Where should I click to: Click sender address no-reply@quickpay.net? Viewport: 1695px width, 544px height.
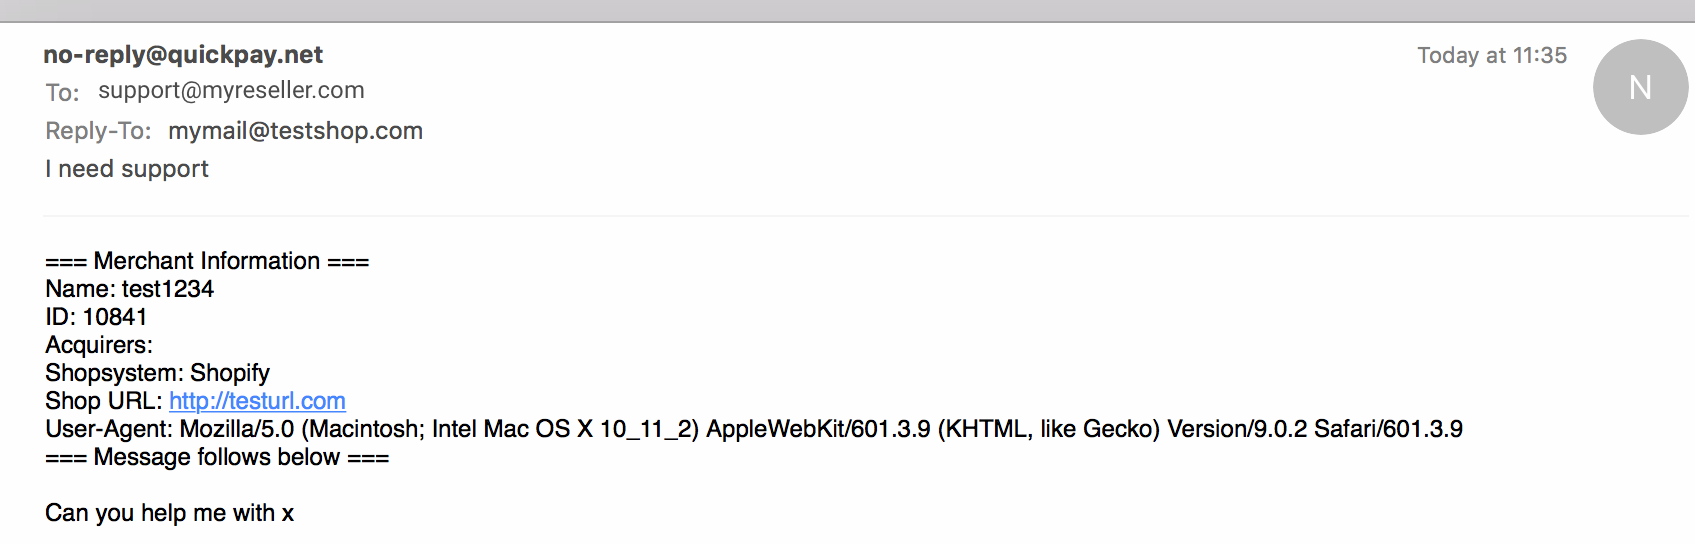[183, 55]
